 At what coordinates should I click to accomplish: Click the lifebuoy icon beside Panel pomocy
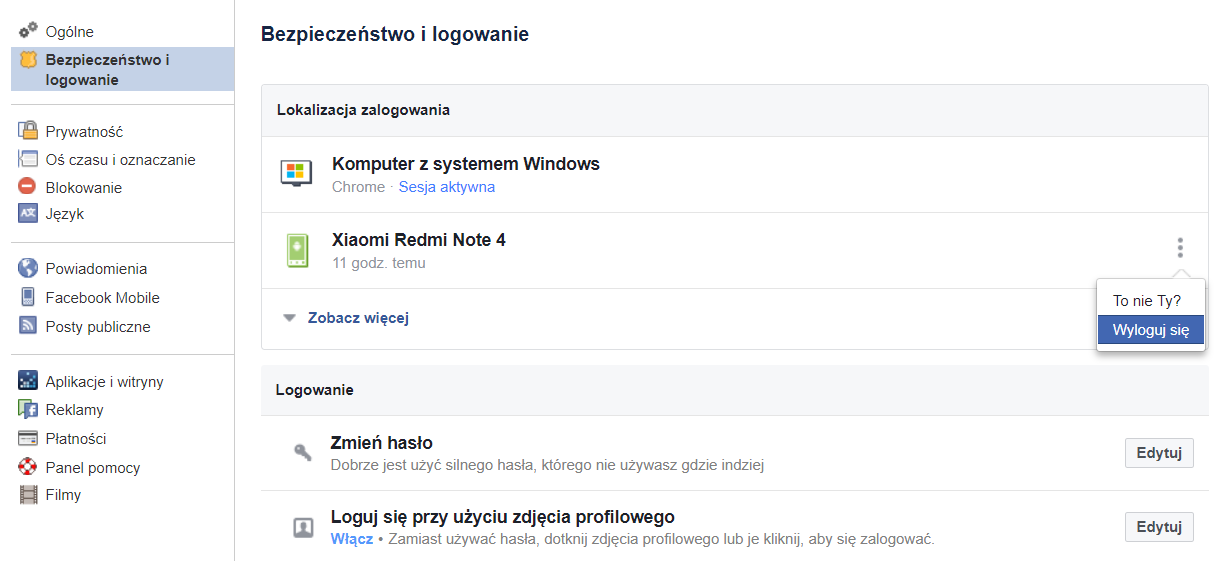pos(28,467)
